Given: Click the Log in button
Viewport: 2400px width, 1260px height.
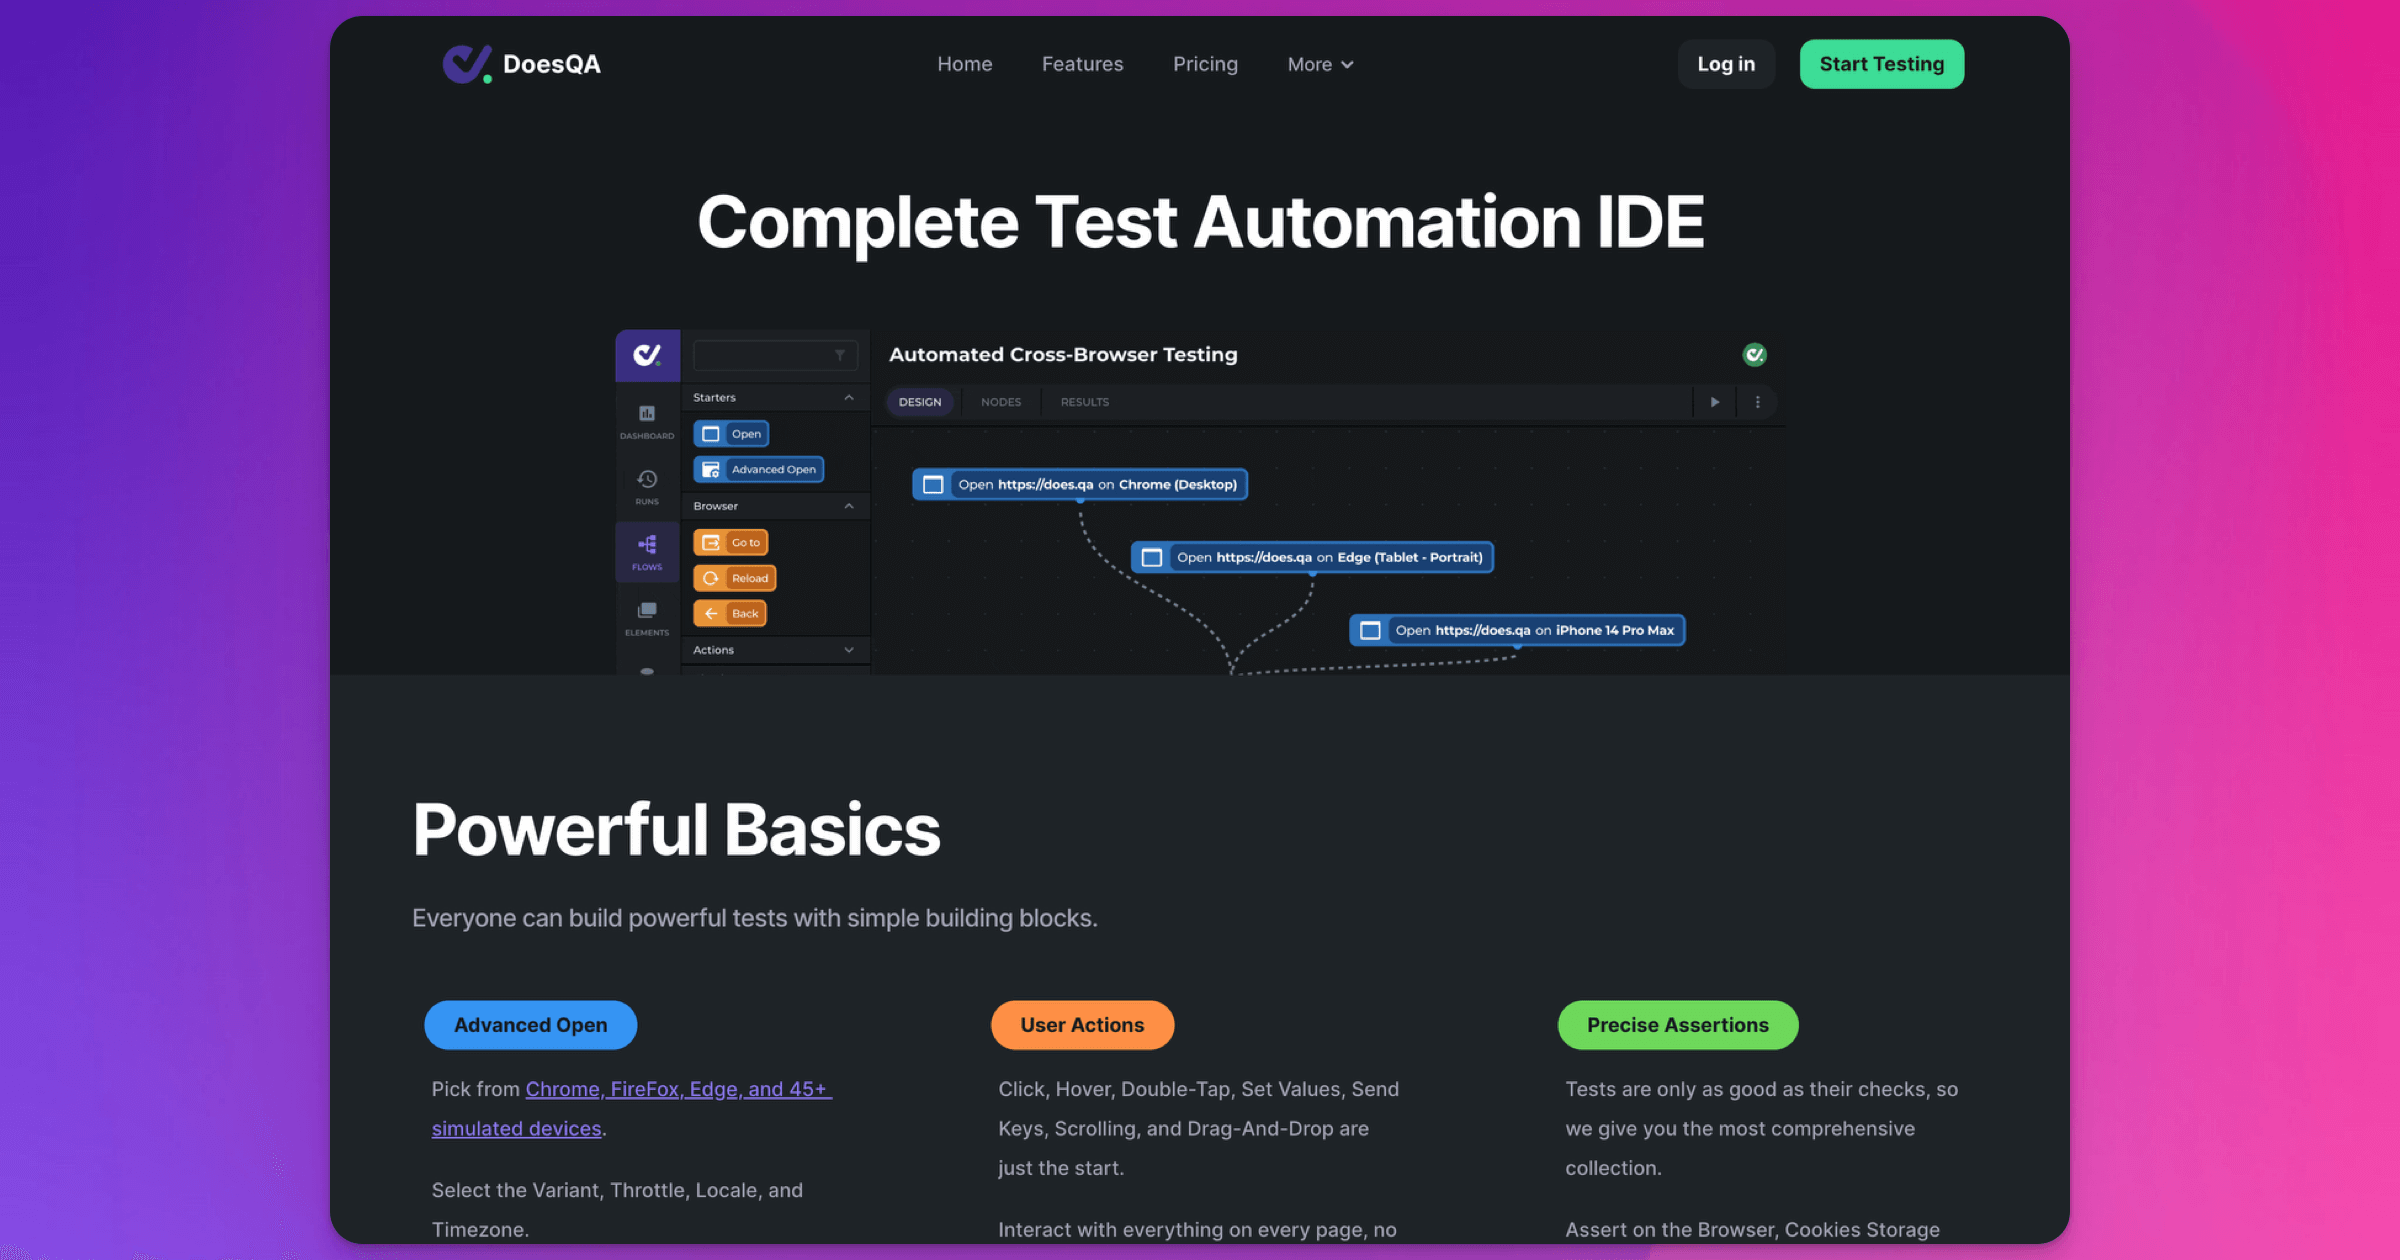Looking at the screenshot, I should [x=1726, y=64].
